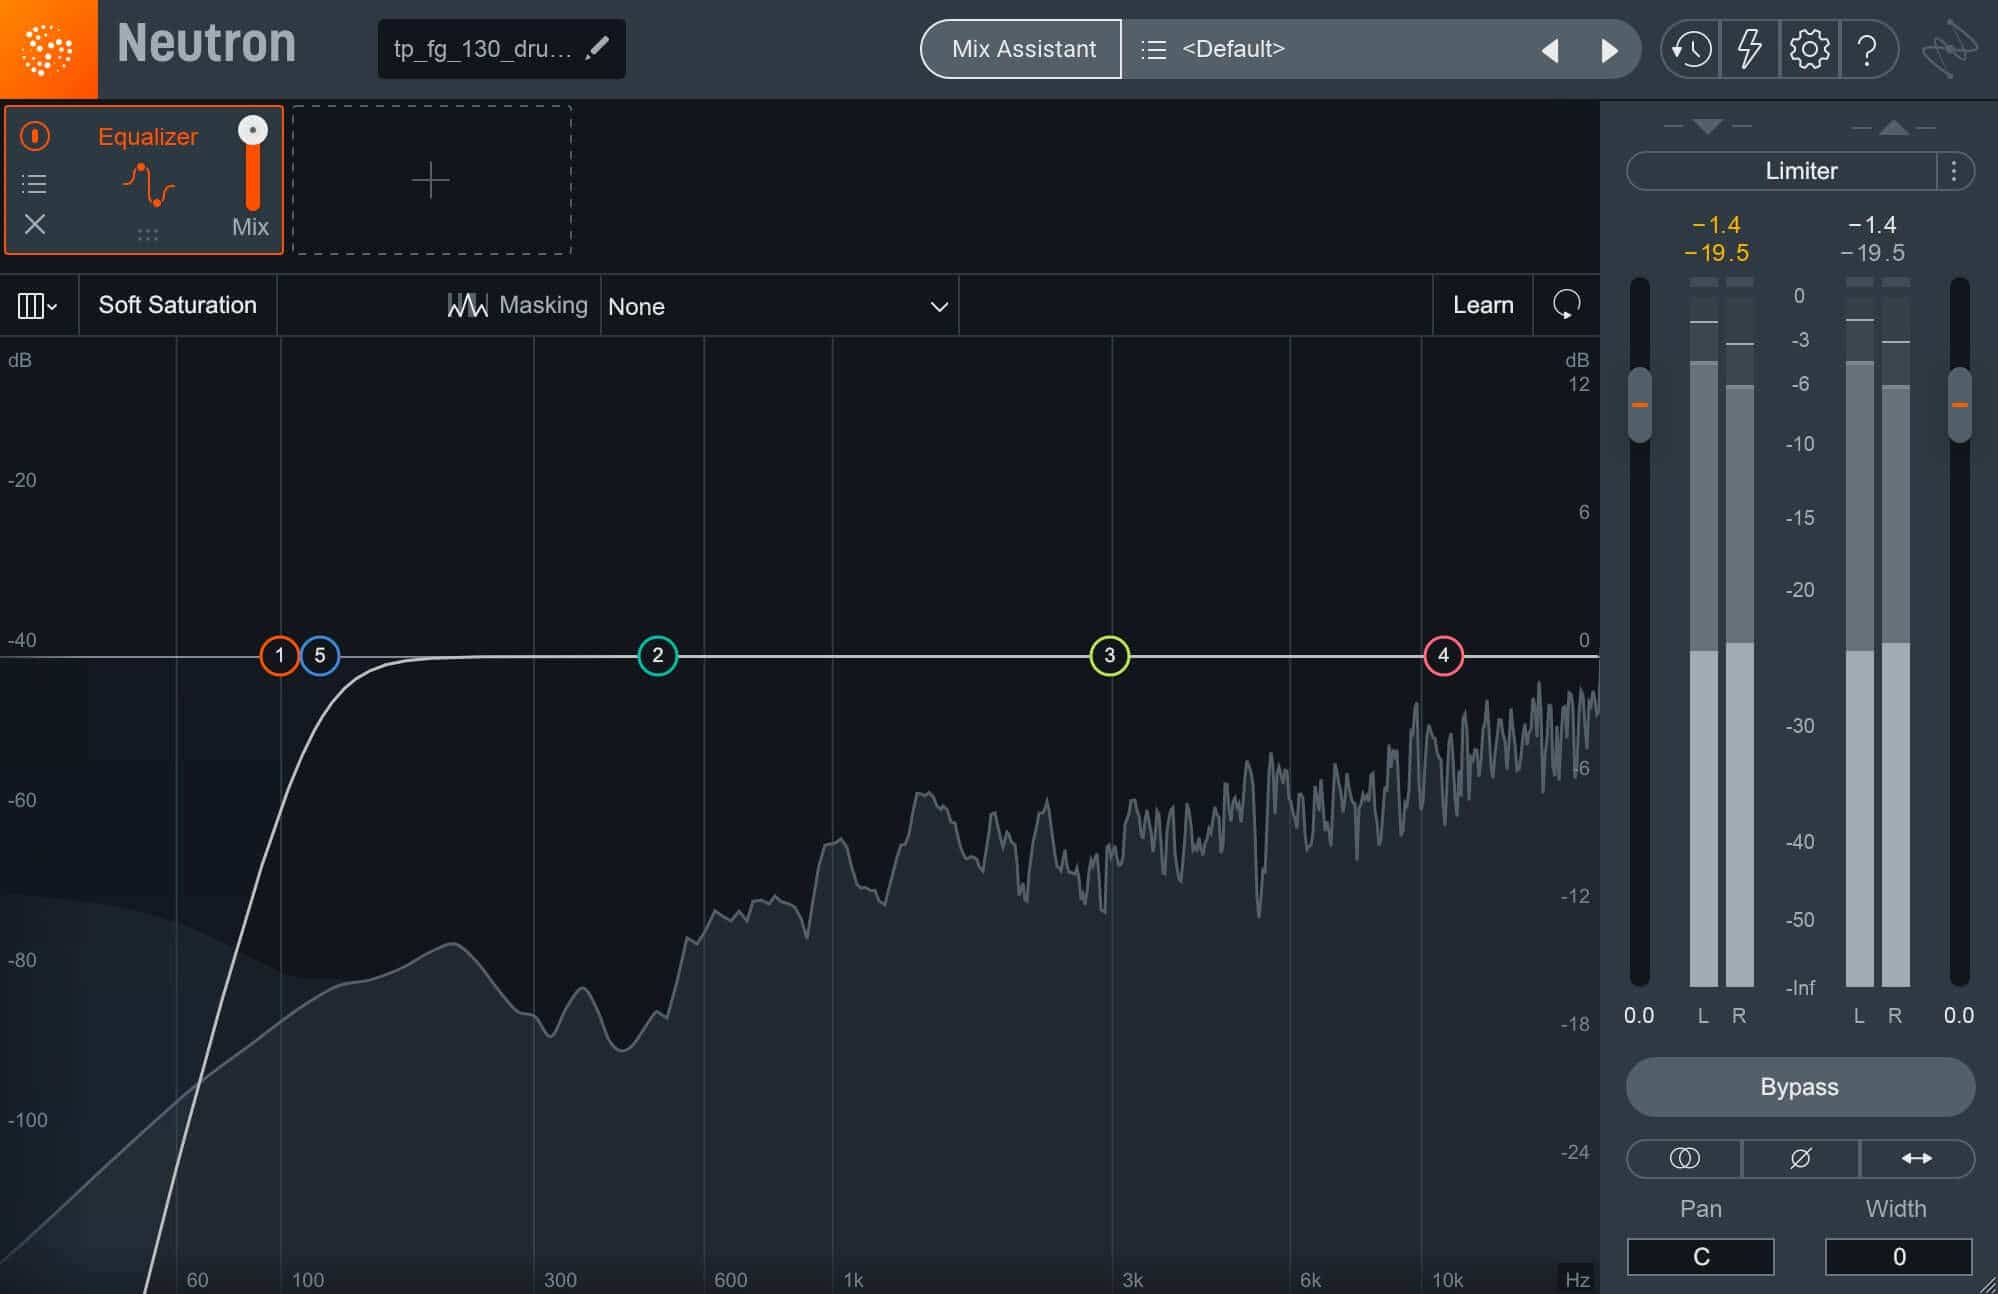1998x1294 pixels.
Task: Select EQ band node 4
Action: (1444, 656)
